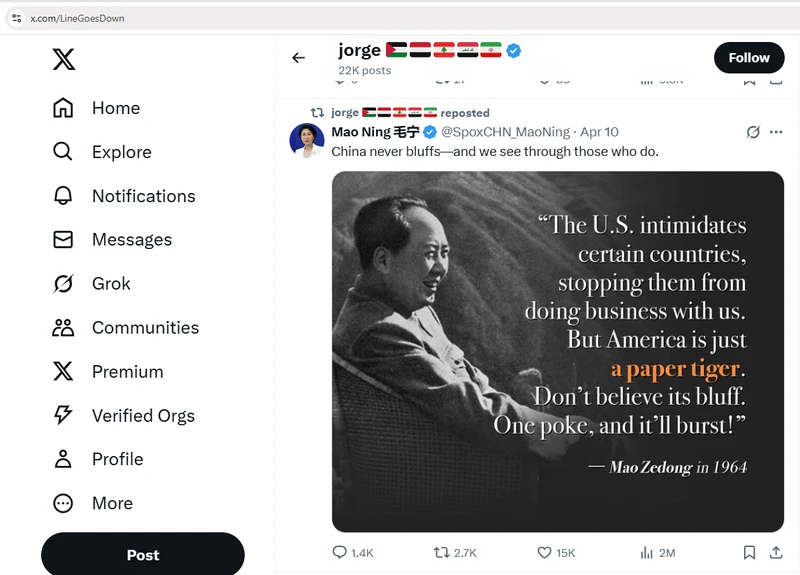Open the @SpoxCHN_MaoNing profile handle link

tap(505, 132)
